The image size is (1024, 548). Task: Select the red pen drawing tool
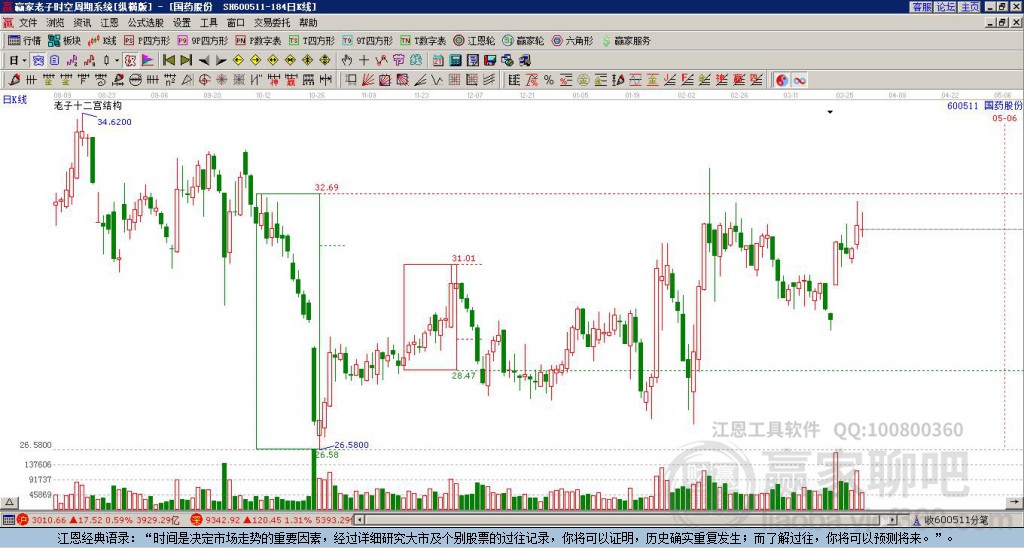pos(13,80)
